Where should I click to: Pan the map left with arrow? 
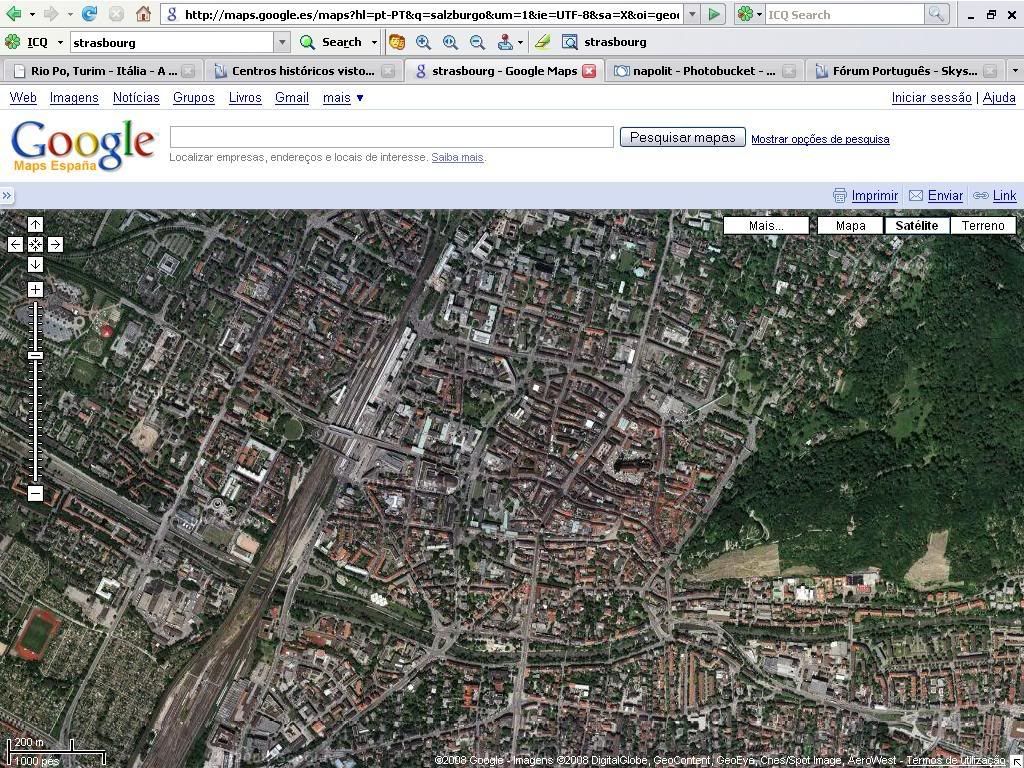[15, 244]
